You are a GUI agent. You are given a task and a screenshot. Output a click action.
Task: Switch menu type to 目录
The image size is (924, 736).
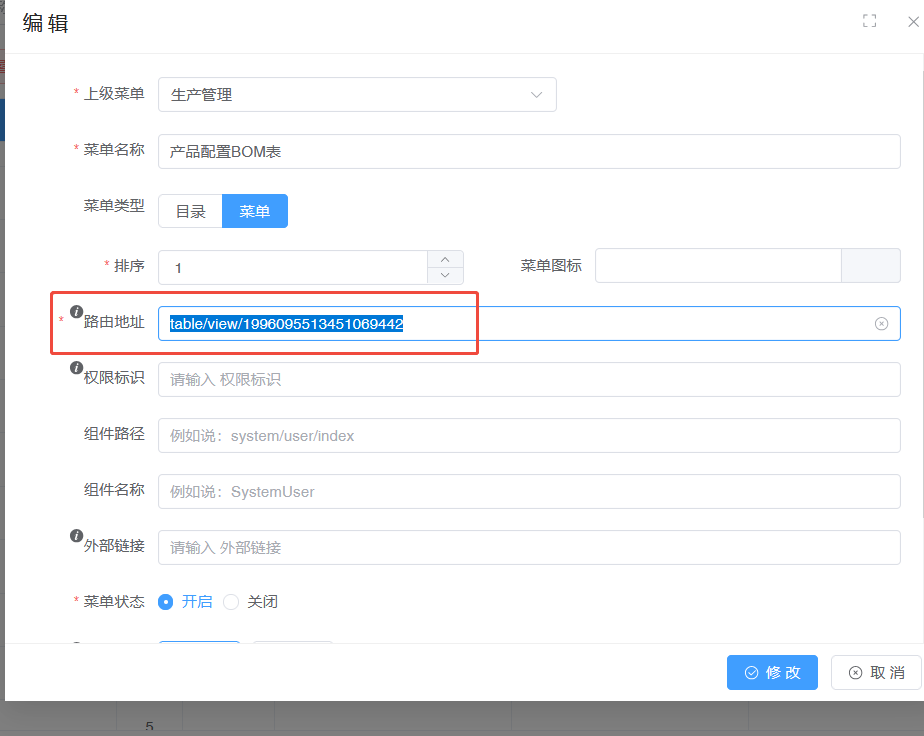[x=190, y=211]
